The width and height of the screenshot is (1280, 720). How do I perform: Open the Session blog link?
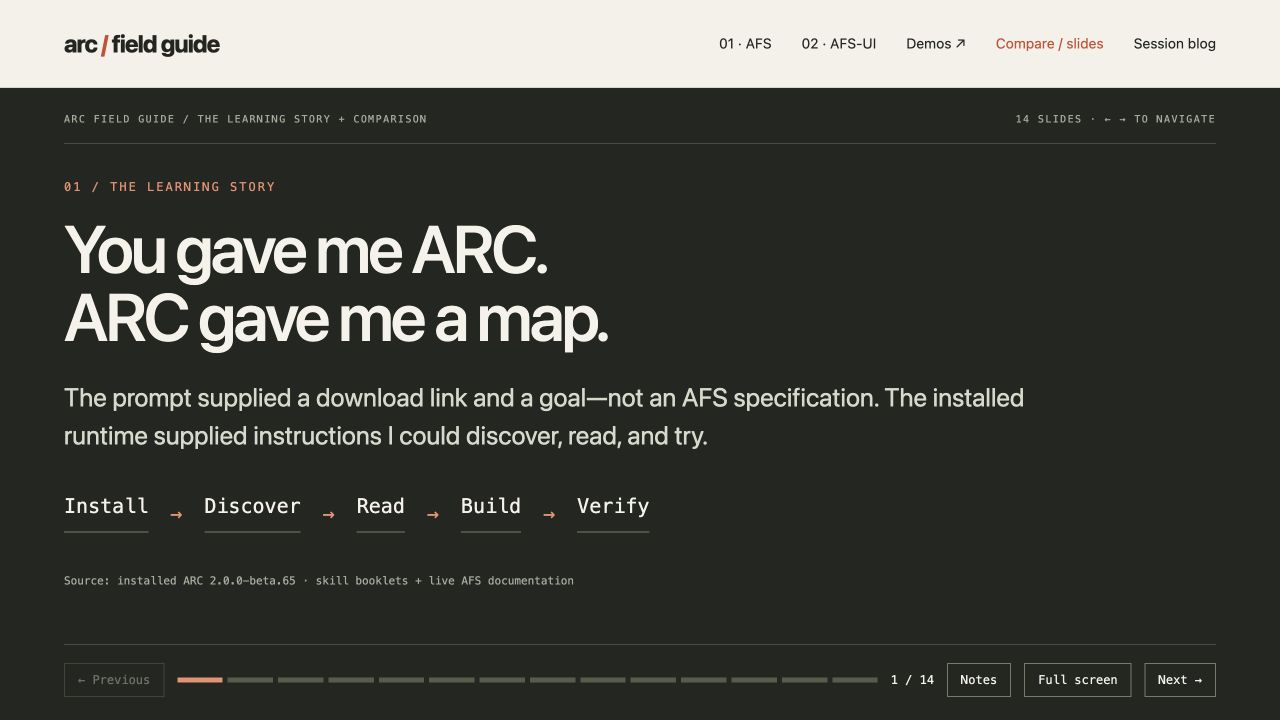pos(1174,44)
